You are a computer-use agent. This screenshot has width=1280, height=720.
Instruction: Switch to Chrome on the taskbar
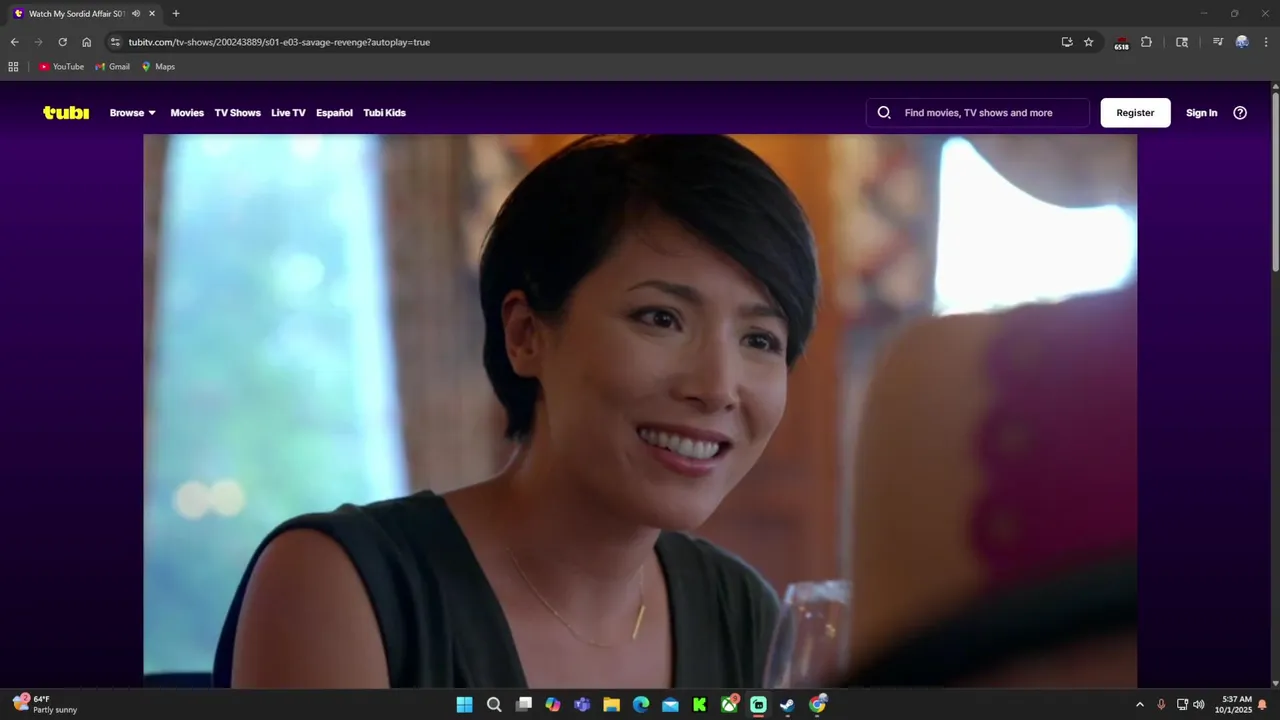point(817,705)
